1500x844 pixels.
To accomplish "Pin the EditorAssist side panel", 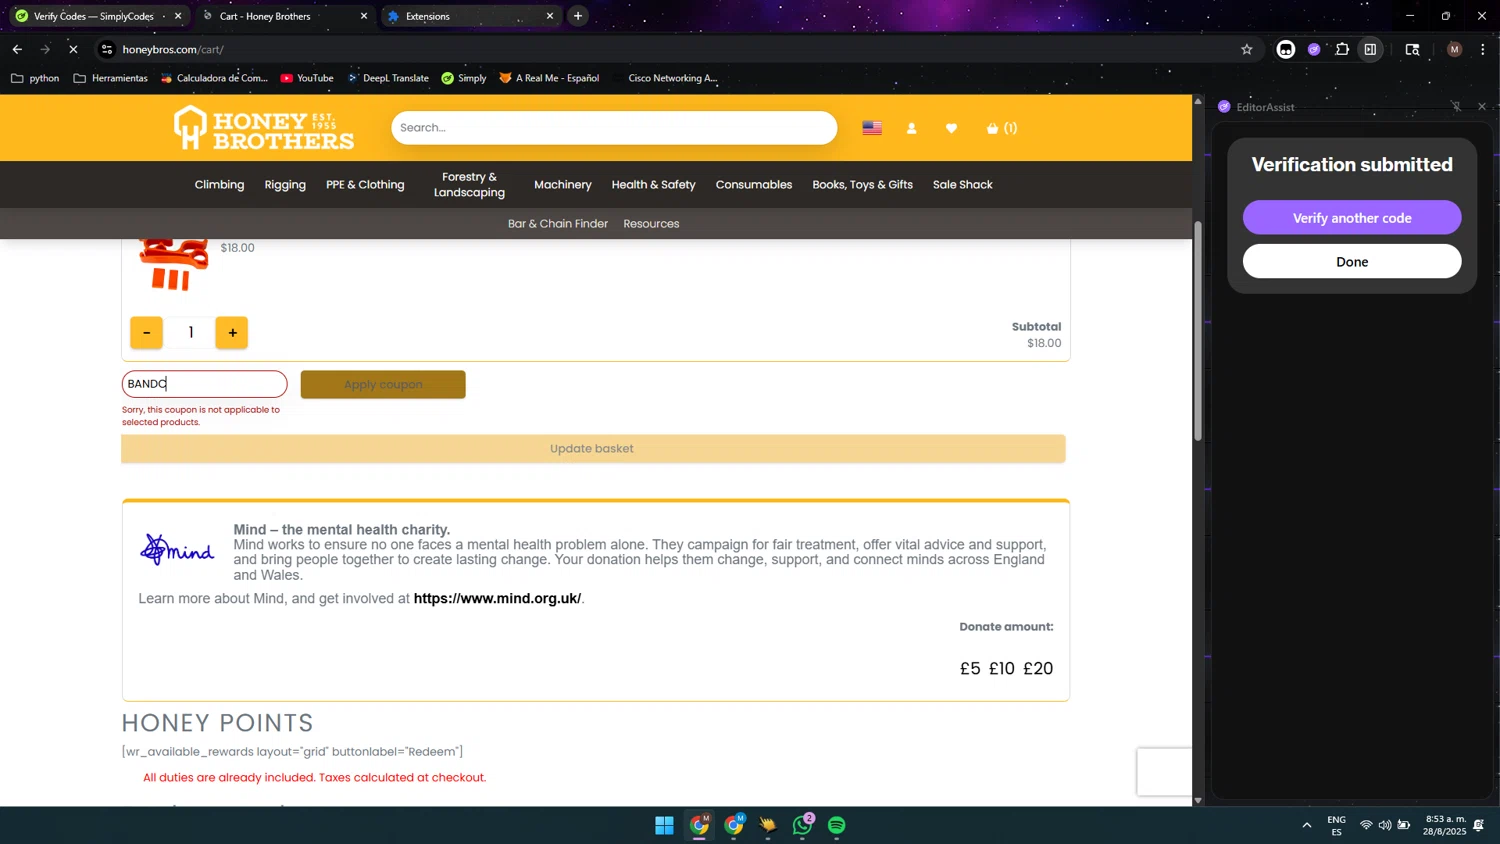I will pyautogui.click(x=1456, y=106).
